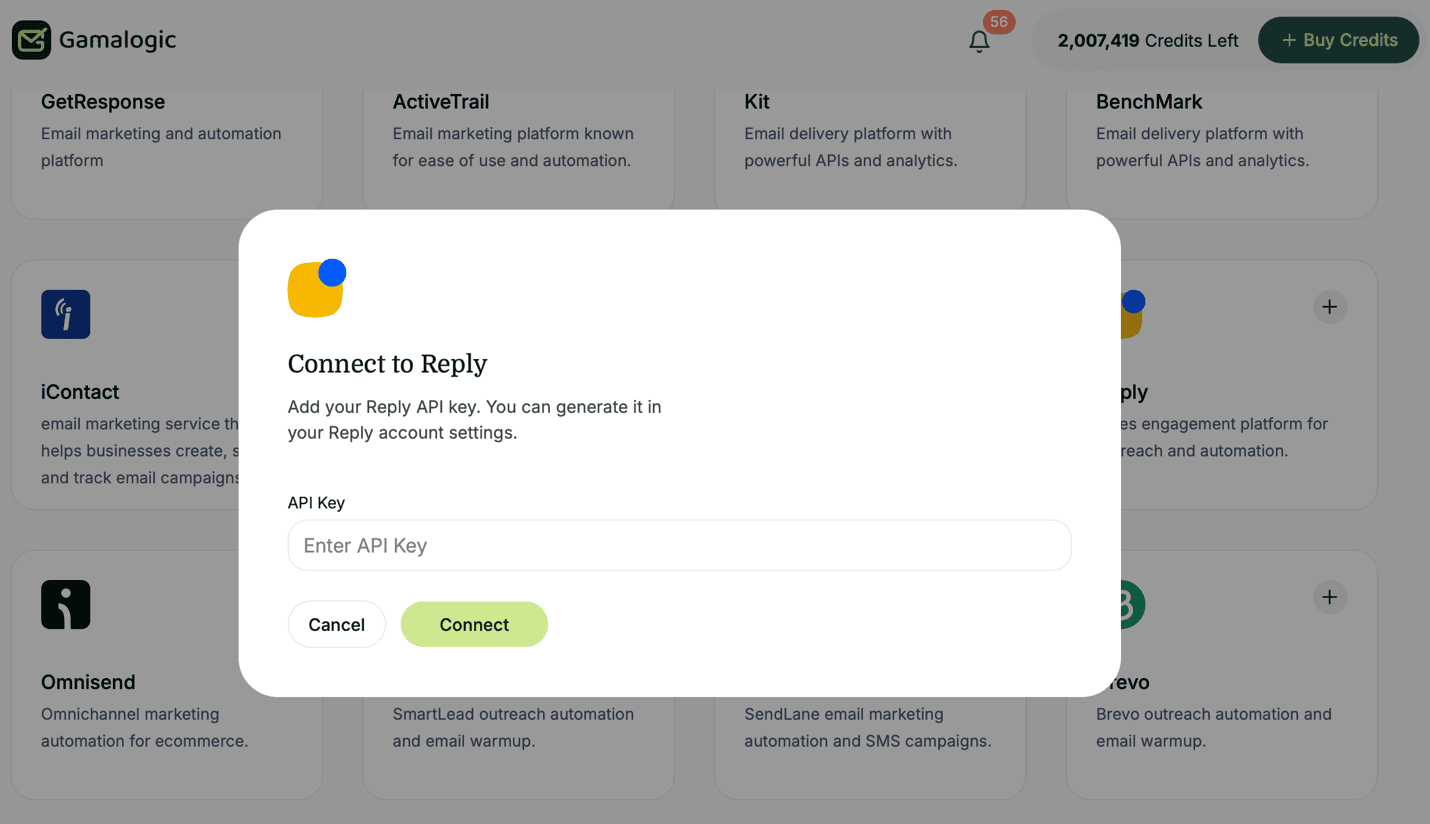Click inside the Enter API Key field
The image size is (1430, 824).
679,545
